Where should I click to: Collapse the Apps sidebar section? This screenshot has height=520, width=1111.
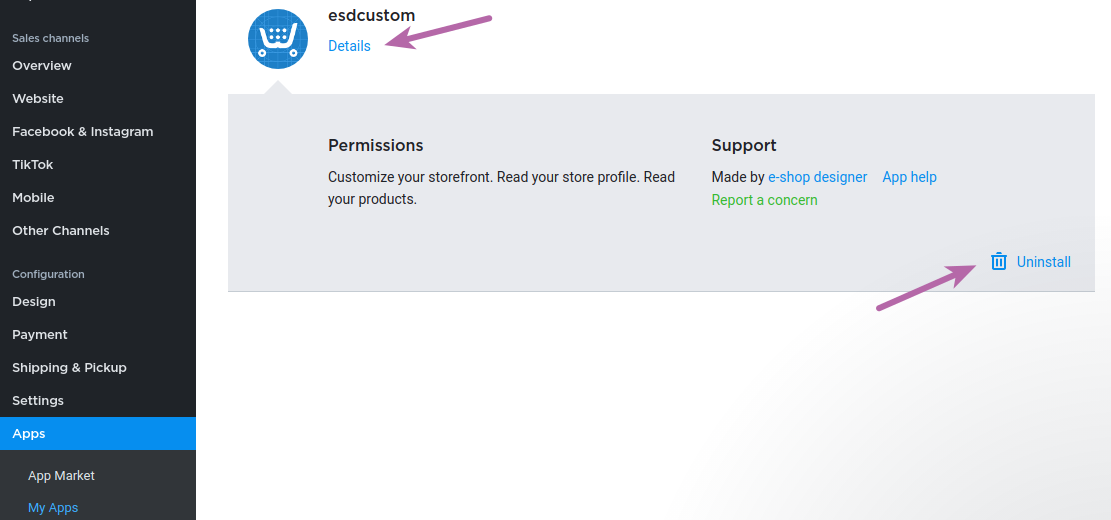(x=98, y=434)
